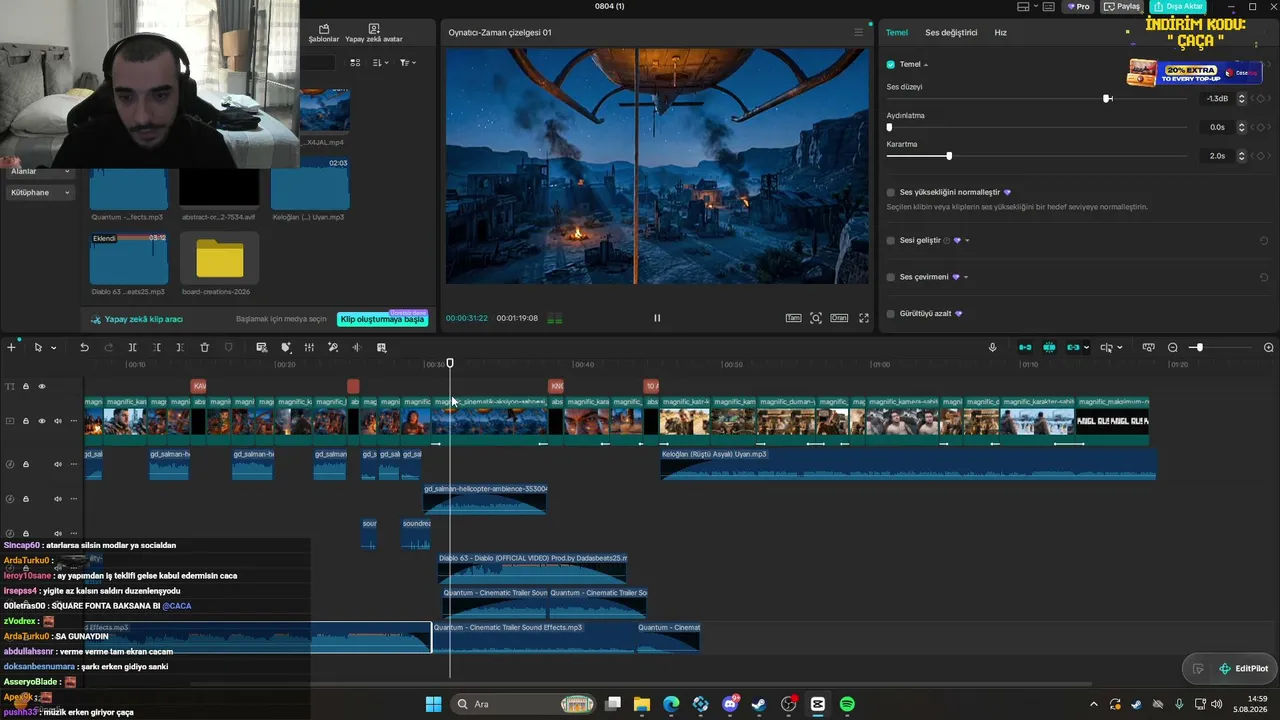The width and height of the screenshot is (1280, 720).
Task: Undo the last timeline edit
Action: coord(84,347)
